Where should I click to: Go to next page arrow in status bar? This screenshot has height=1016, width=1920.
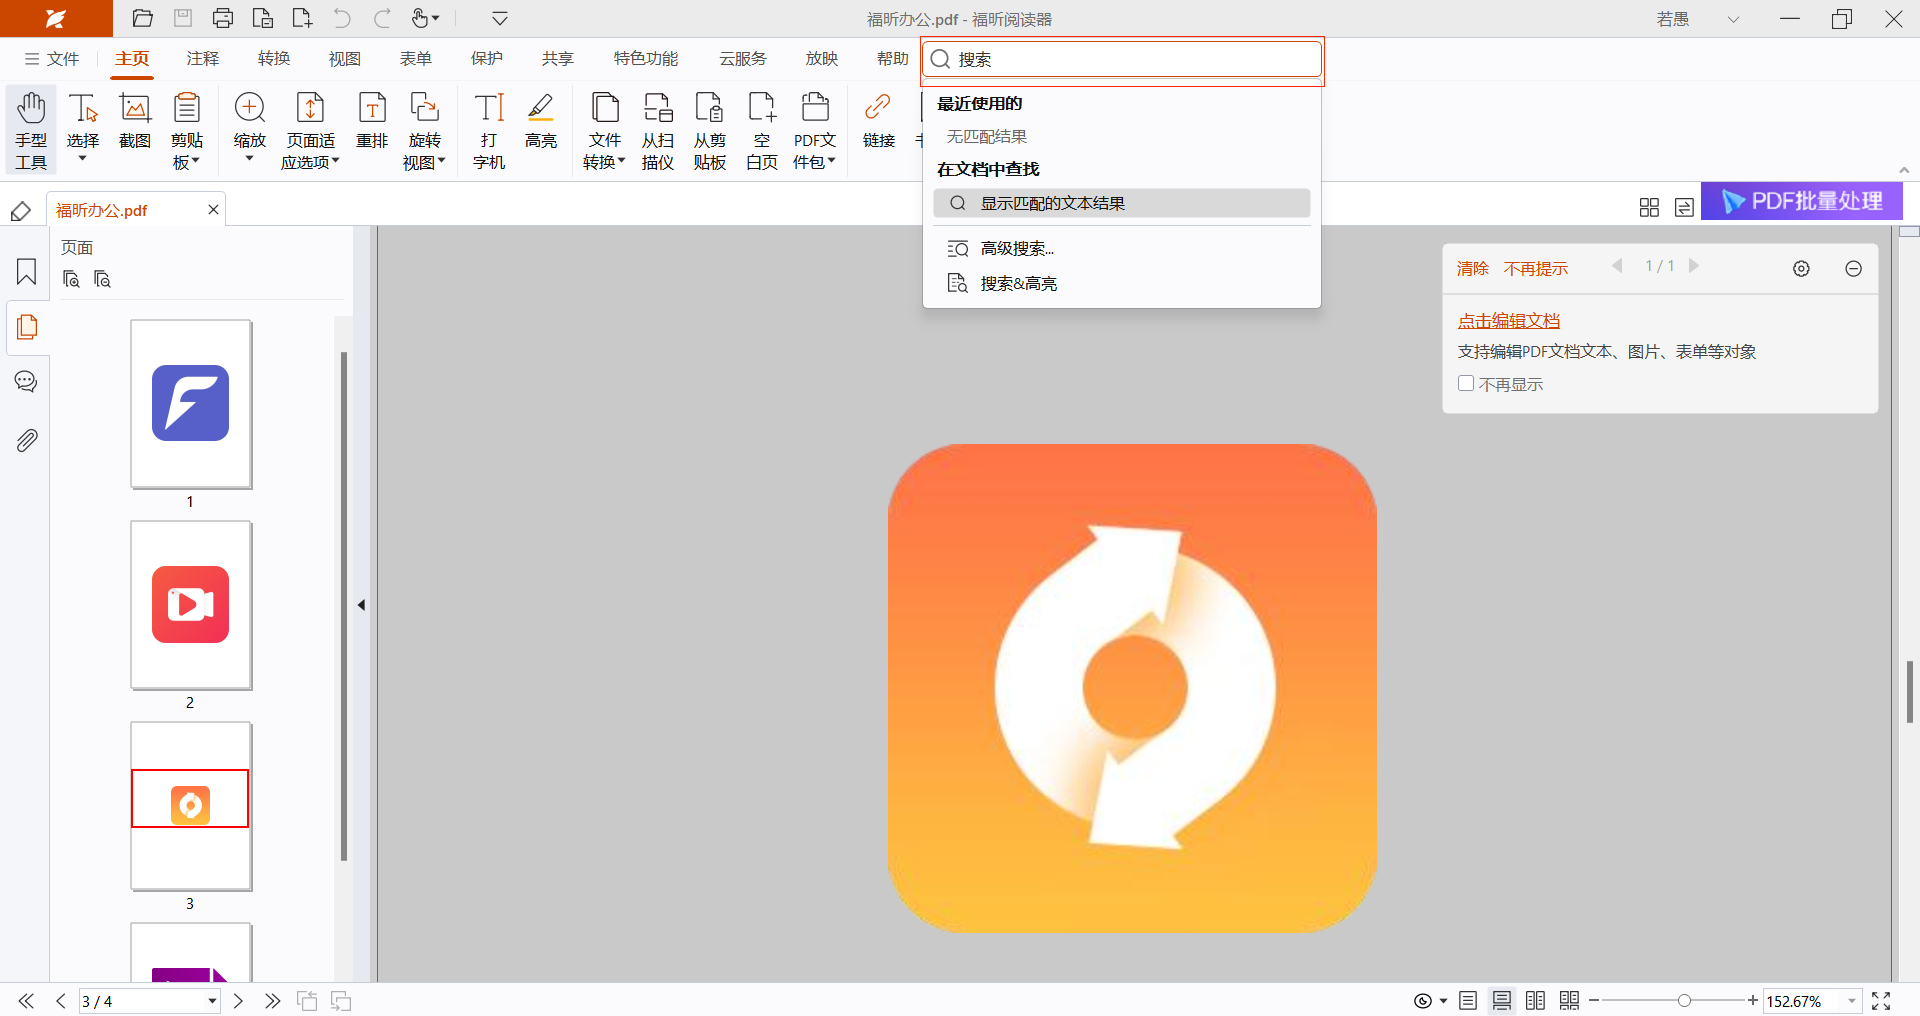tap(238, 1001)
